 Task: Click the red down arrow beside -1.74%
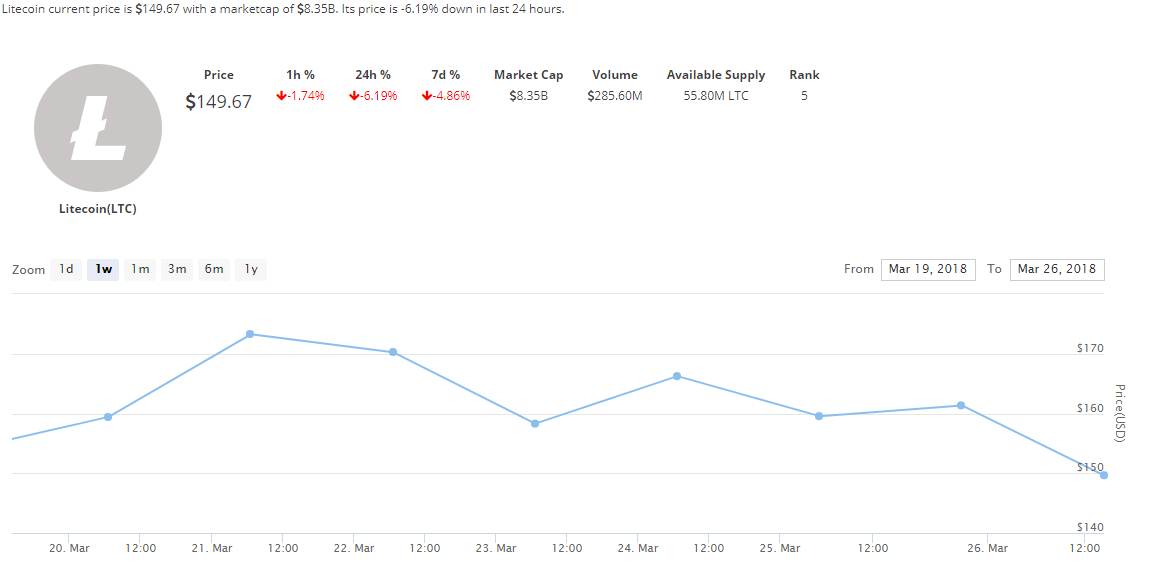click(281, 96)
